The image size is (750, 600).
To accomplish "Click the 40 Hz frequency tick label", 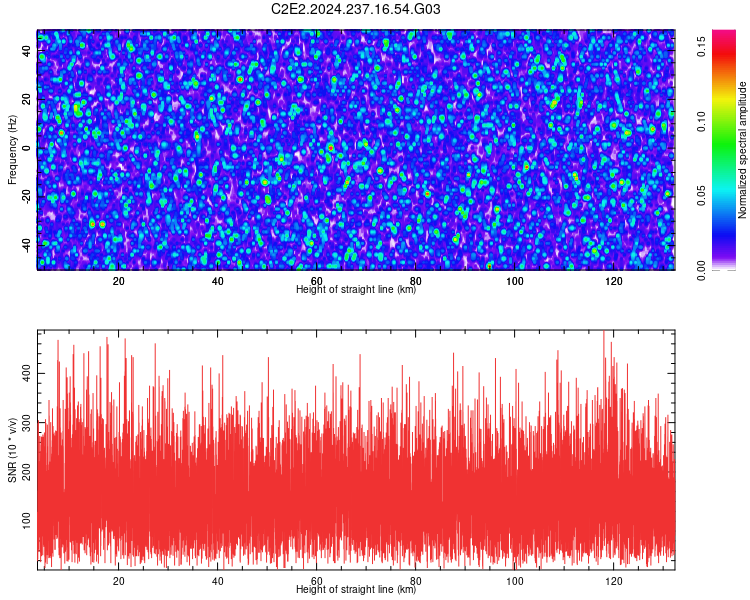I will (x=26, y=51).
